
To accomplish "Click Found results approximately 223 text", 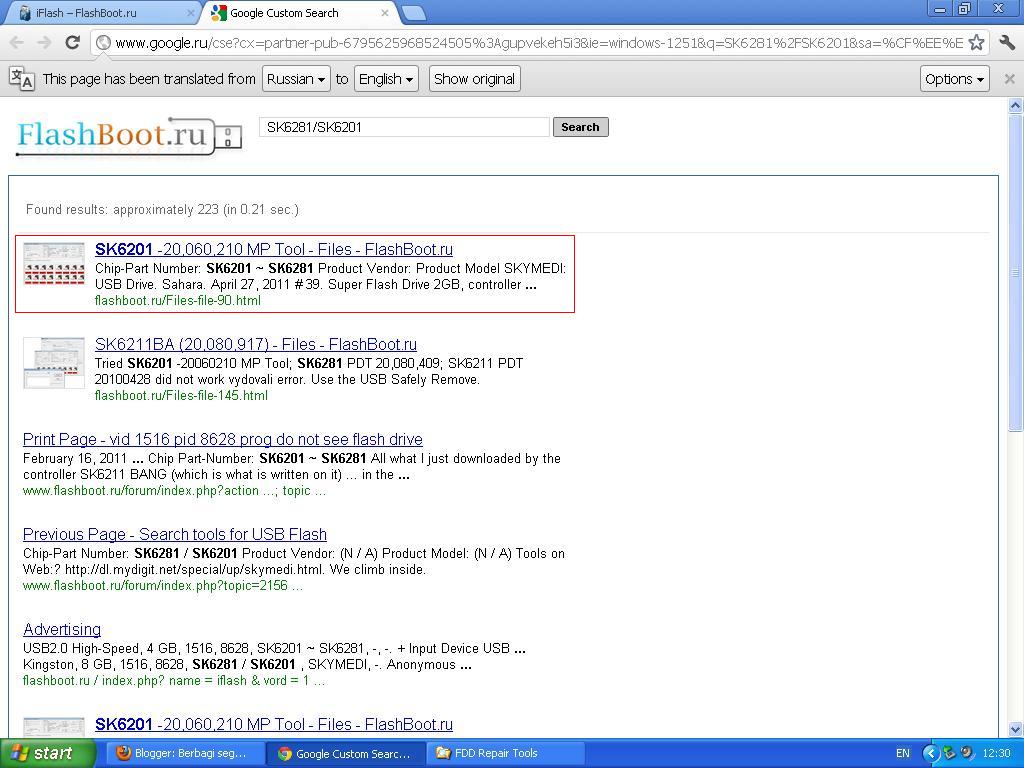I will 162,210.
